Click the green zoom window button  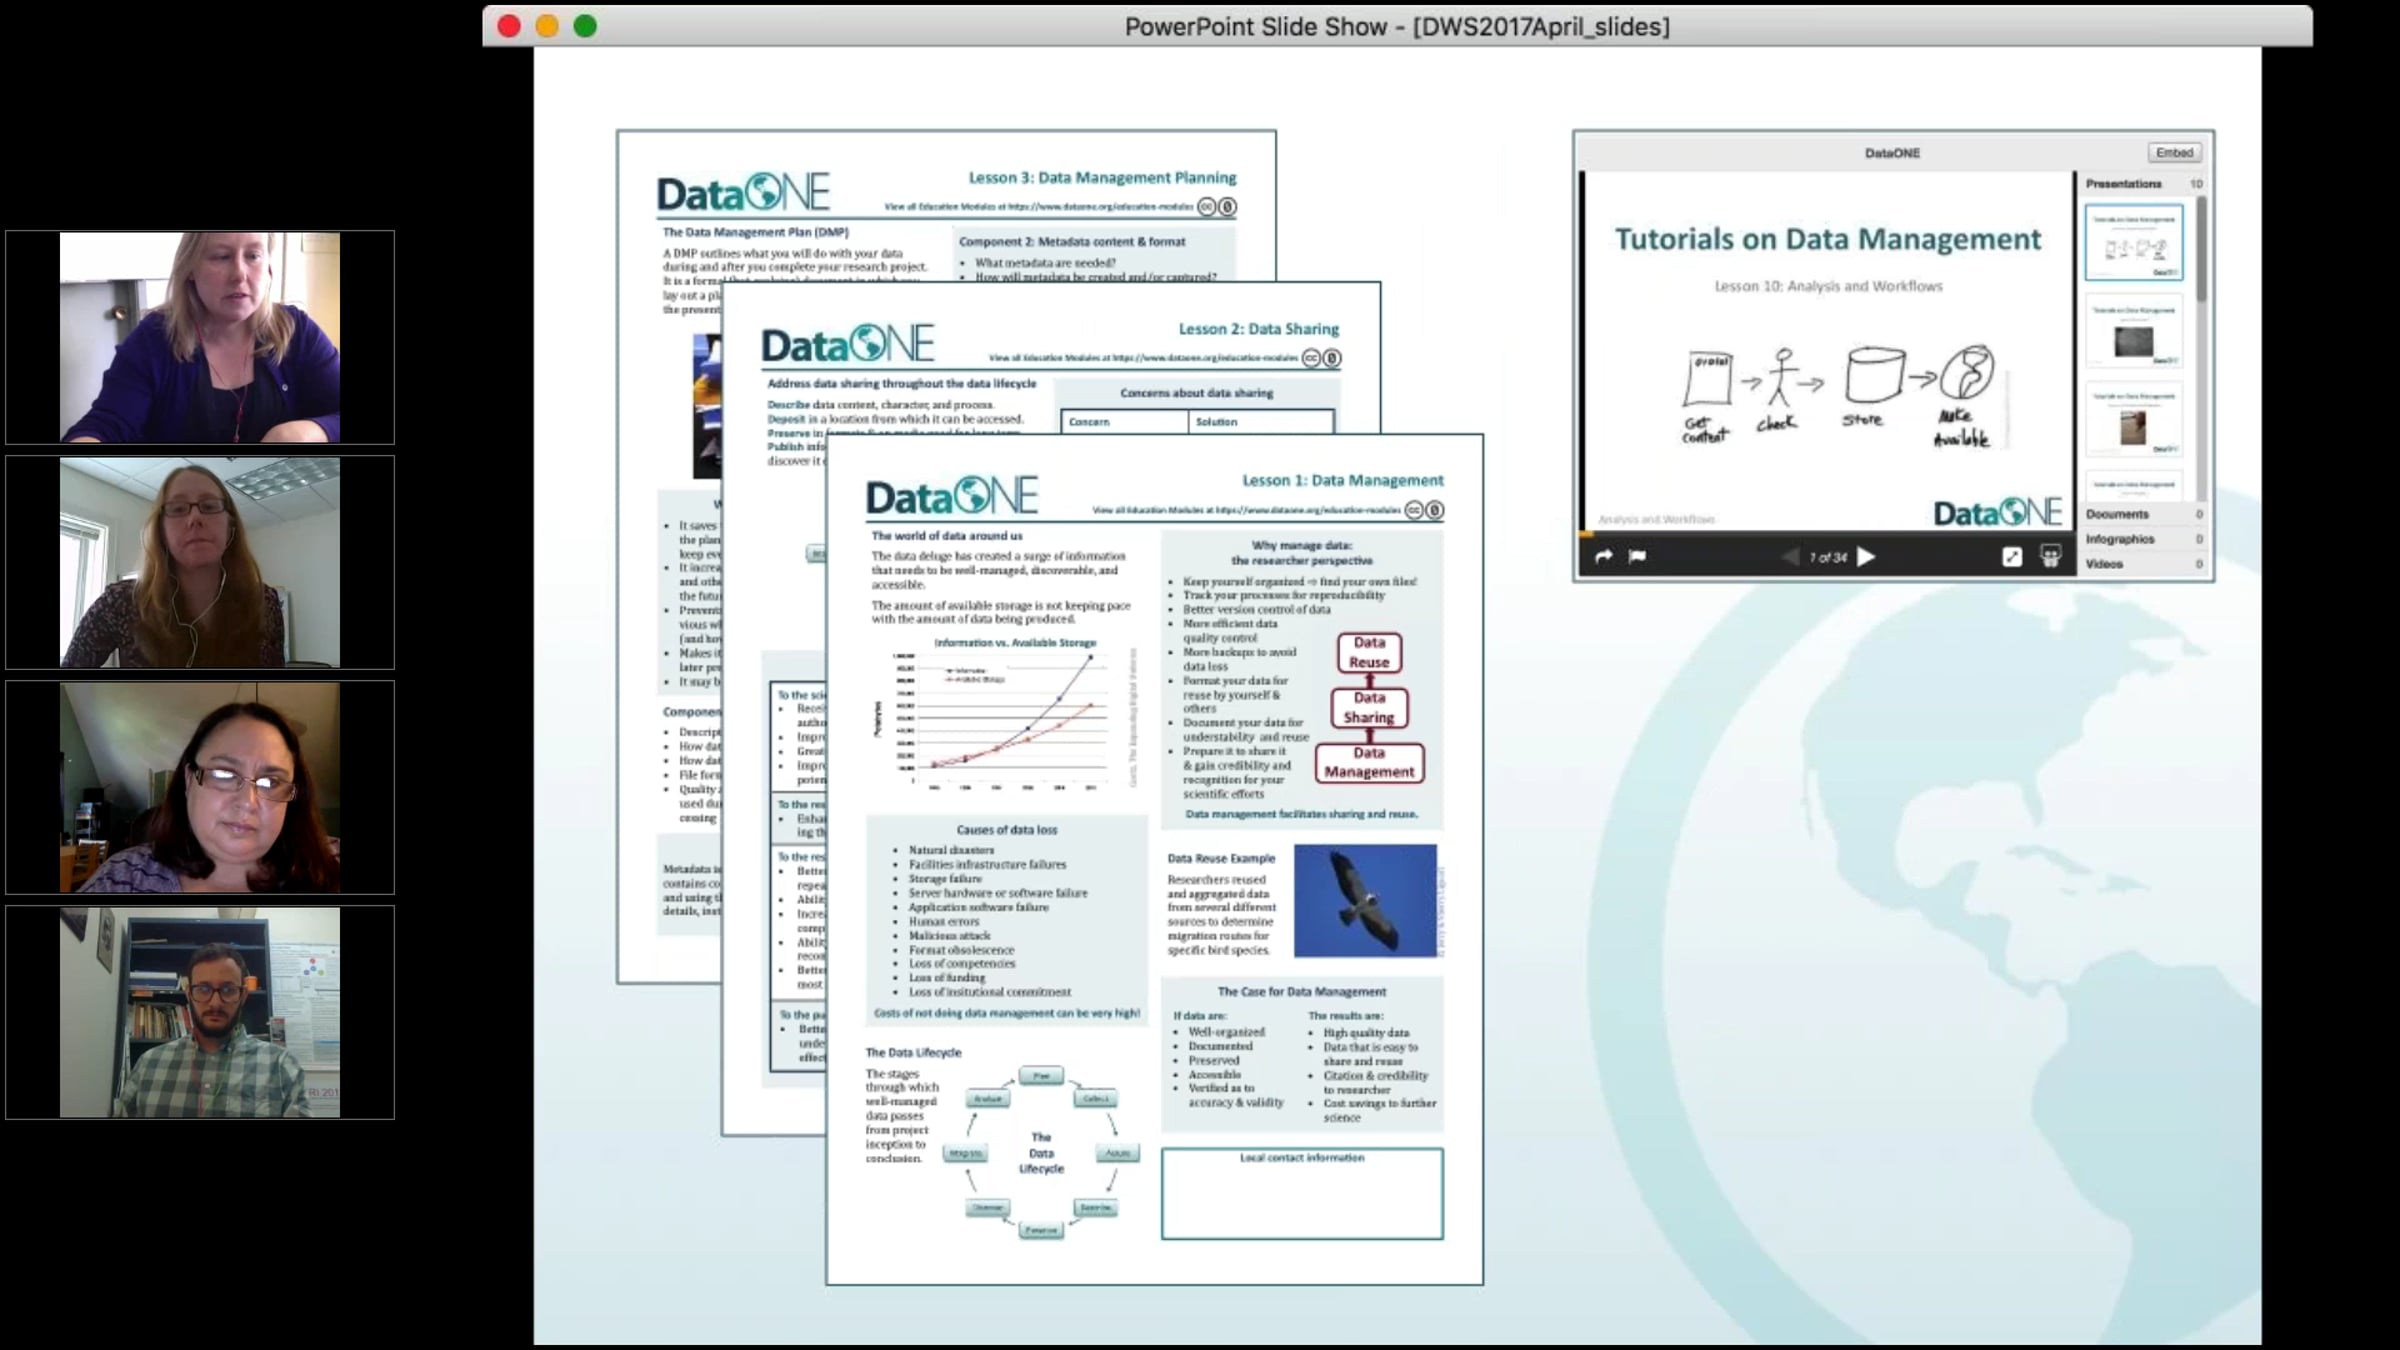[x=585, y=26]
